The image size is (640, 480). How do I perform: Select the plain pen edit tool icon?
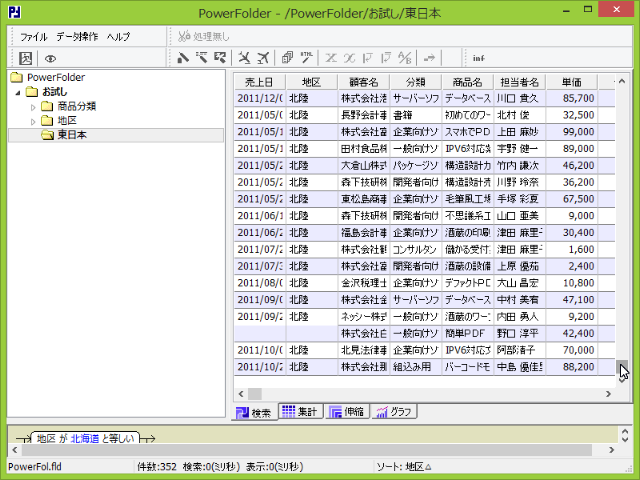point(183,58)
